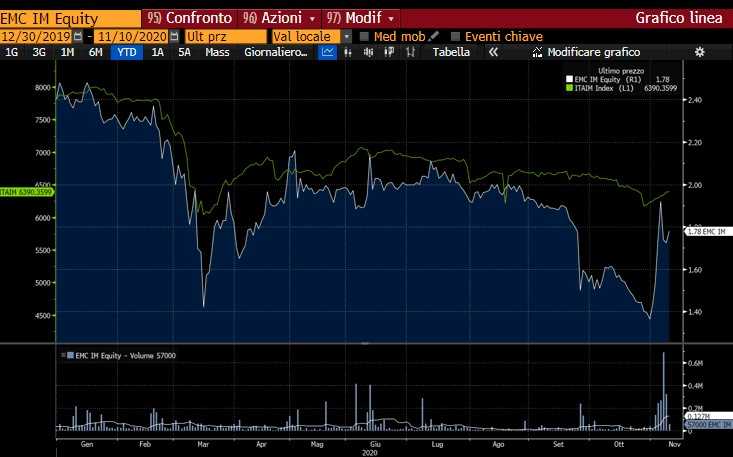This screenshot has height=457, width=733.
Task: Click the EMC IM Equity ticker field
Action: click(x=70, y=19)
